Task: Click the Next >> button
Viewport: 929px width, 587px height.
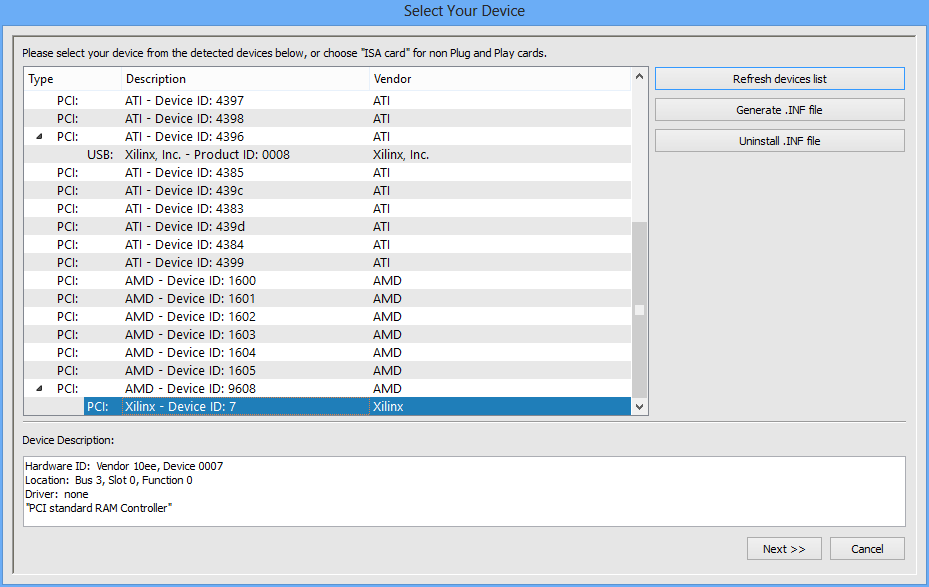Action: (783, 549)
